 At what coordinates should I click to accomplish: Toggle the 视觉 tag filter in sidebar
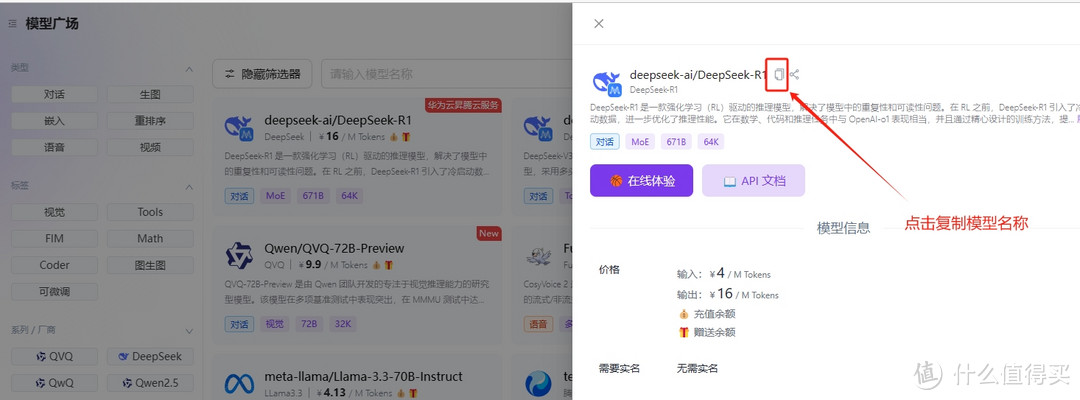point(54,212)
